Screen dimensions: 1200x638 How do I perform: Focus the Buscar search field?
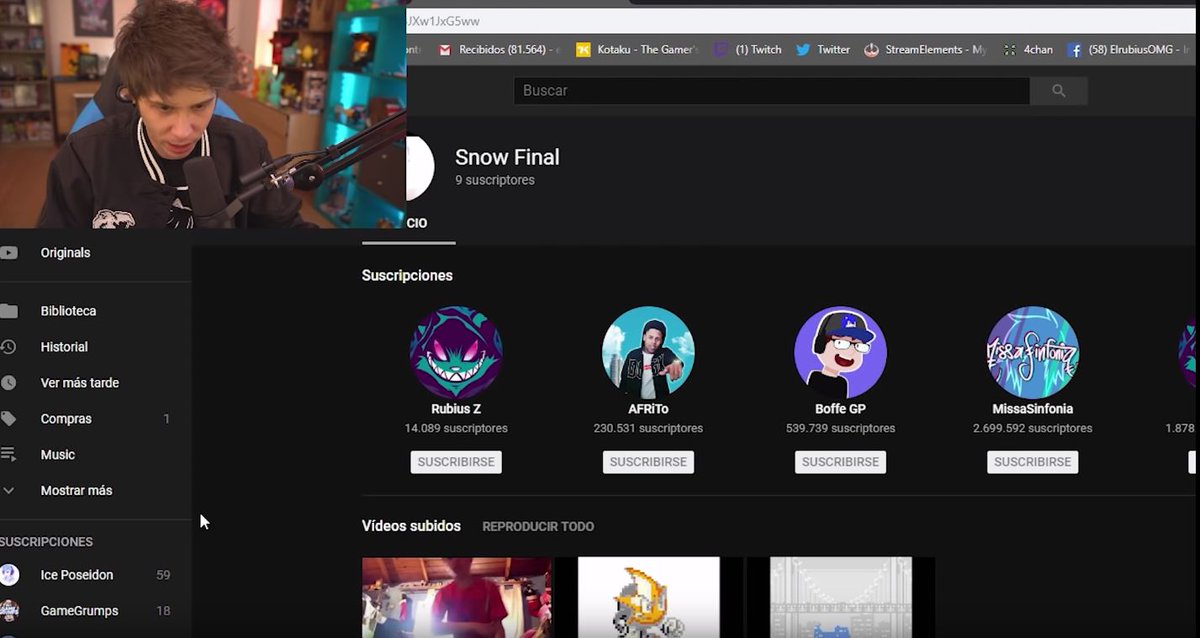click(x=772, y=91)
